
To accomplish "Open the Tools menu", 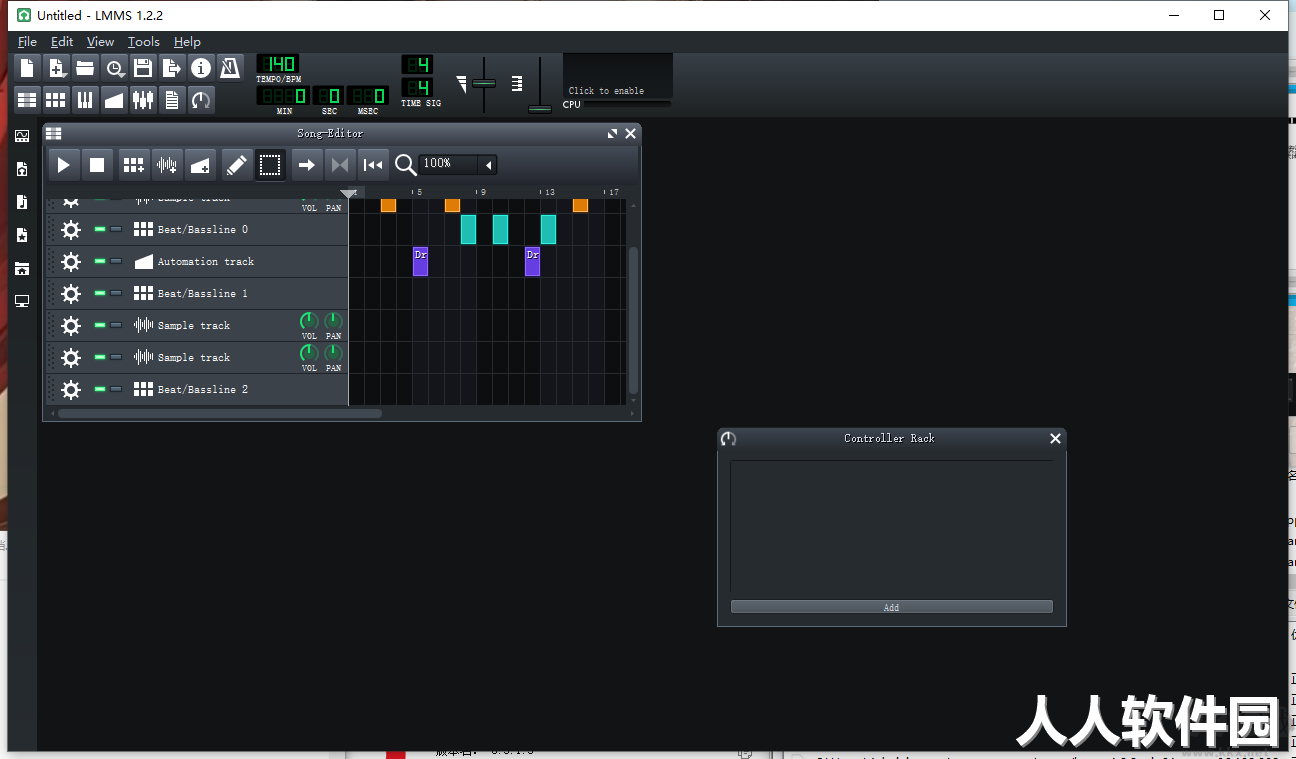I will click(143, 42).
